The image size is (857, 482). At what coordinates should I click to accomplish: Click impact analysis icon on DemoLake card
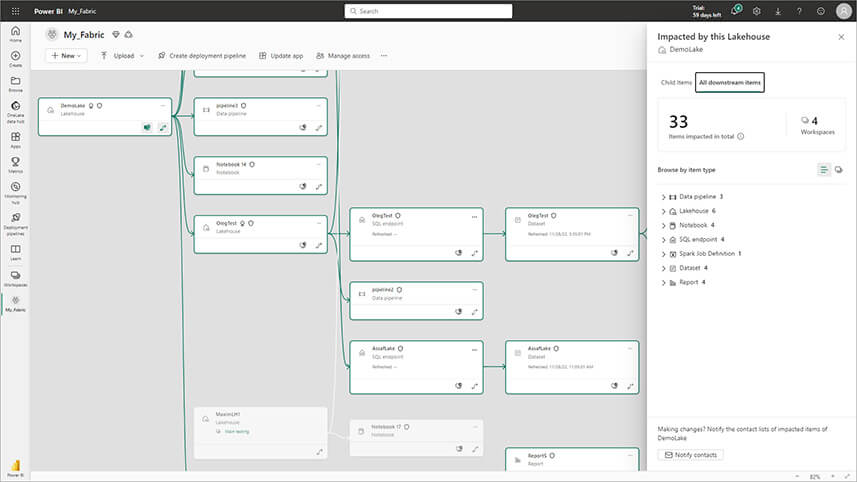click(x=146, y=128)
